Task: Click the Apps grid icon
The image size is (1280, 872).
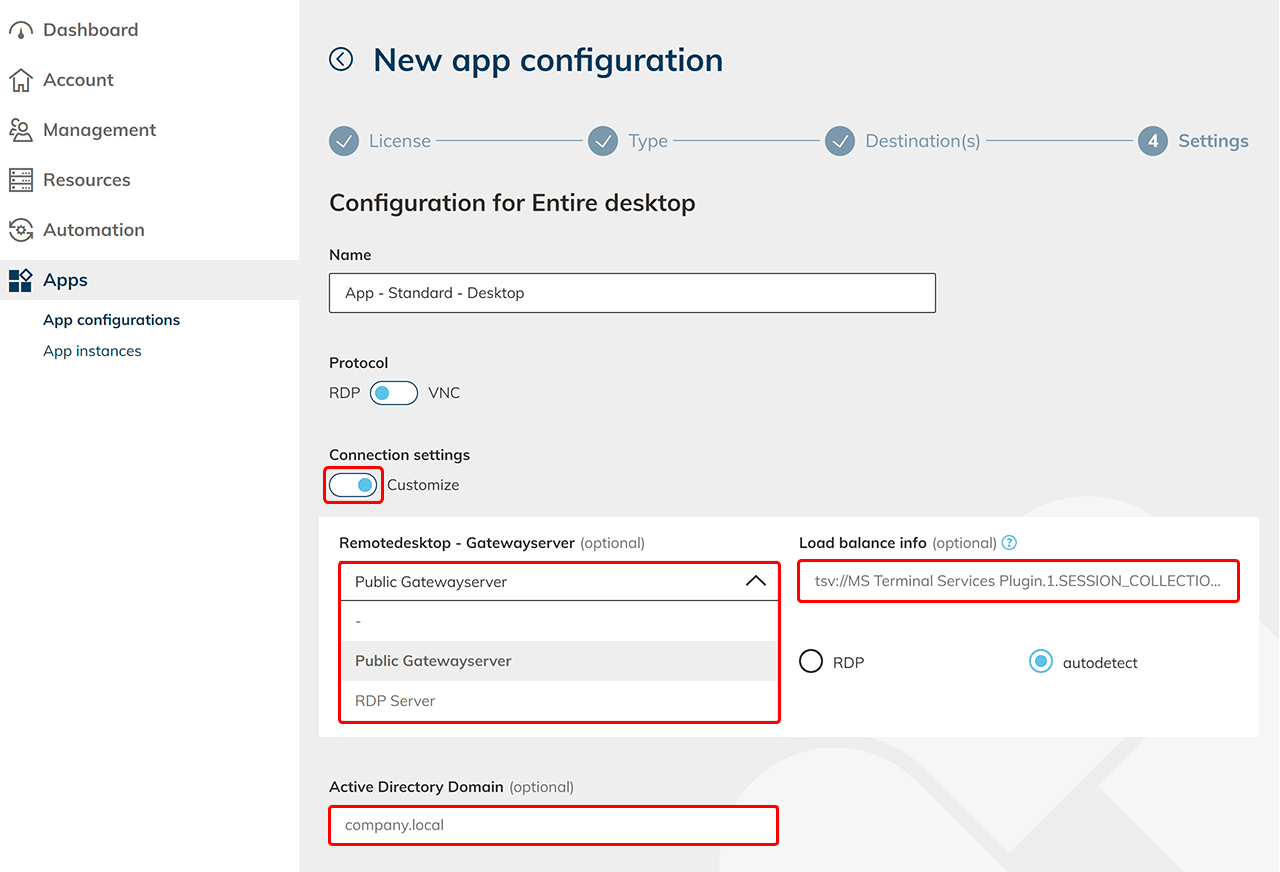Action: (21, 280)
